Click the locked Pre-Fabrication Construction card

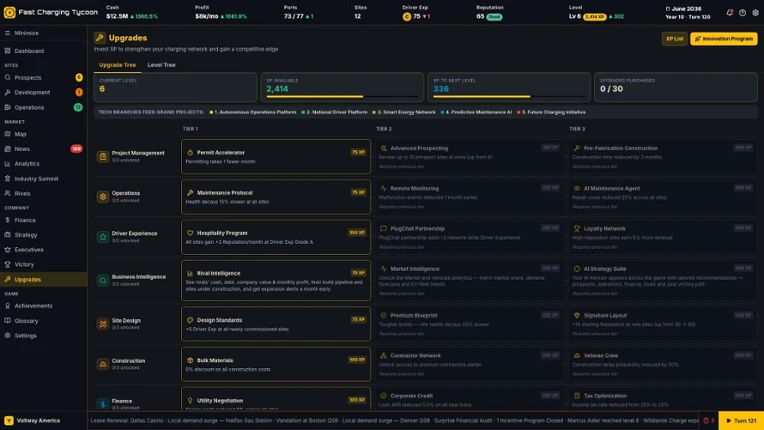663,156
